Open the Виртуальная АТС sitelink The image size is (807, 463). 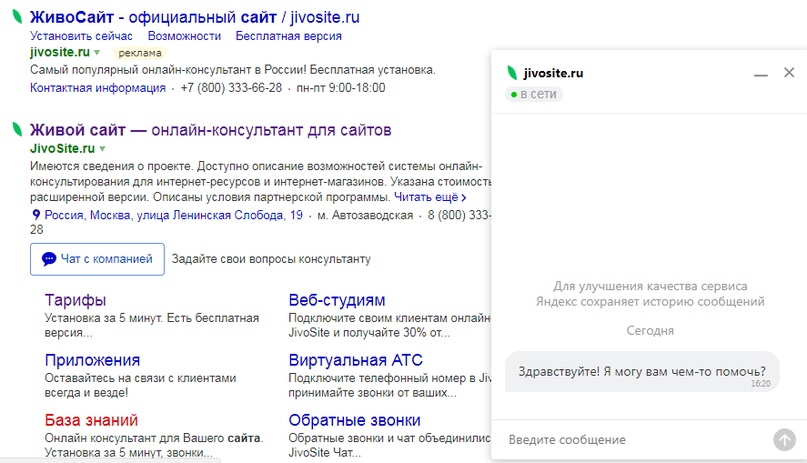(355, 360)
